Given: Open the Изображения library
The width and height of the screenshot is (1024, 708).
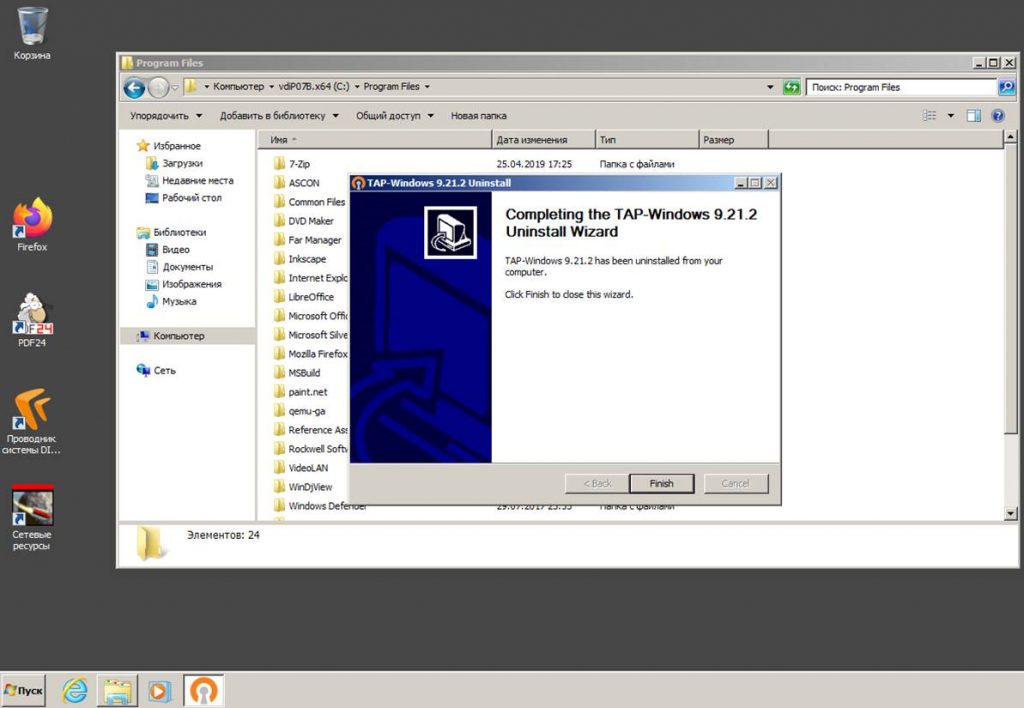Looking at the screenshot, I should click(x=184, y=284).
